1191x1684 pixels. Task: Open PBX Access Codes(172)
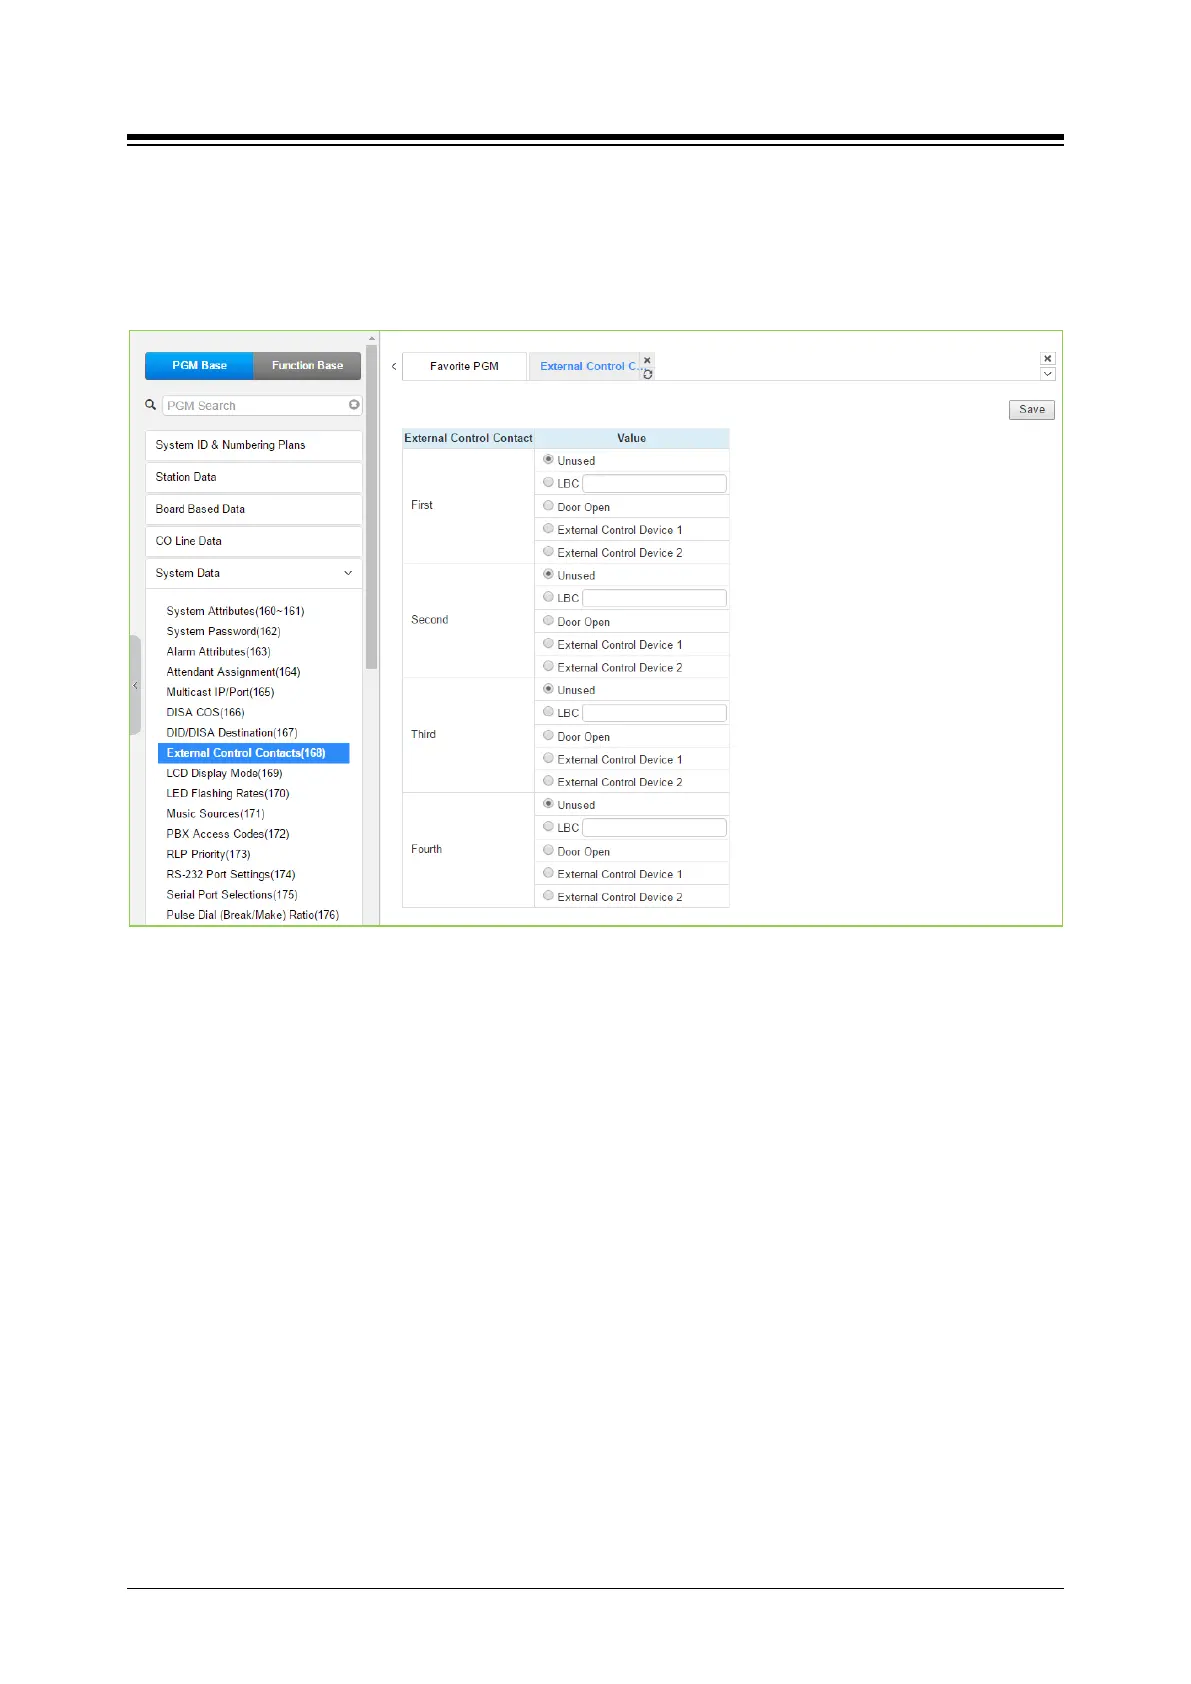click(228, 834)
